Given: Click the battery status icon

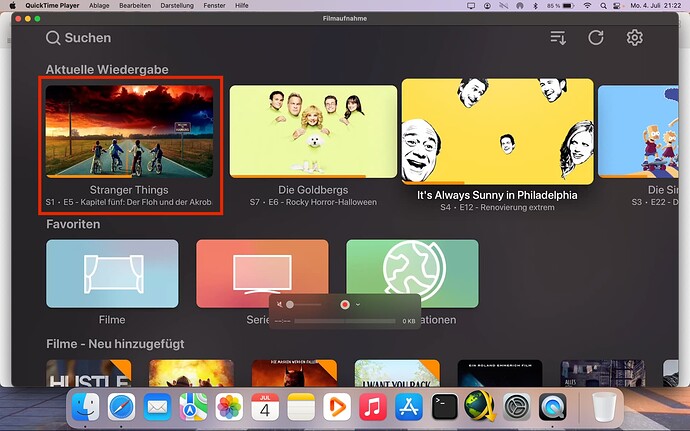Looking at the screenshot, I should (569, 6).
